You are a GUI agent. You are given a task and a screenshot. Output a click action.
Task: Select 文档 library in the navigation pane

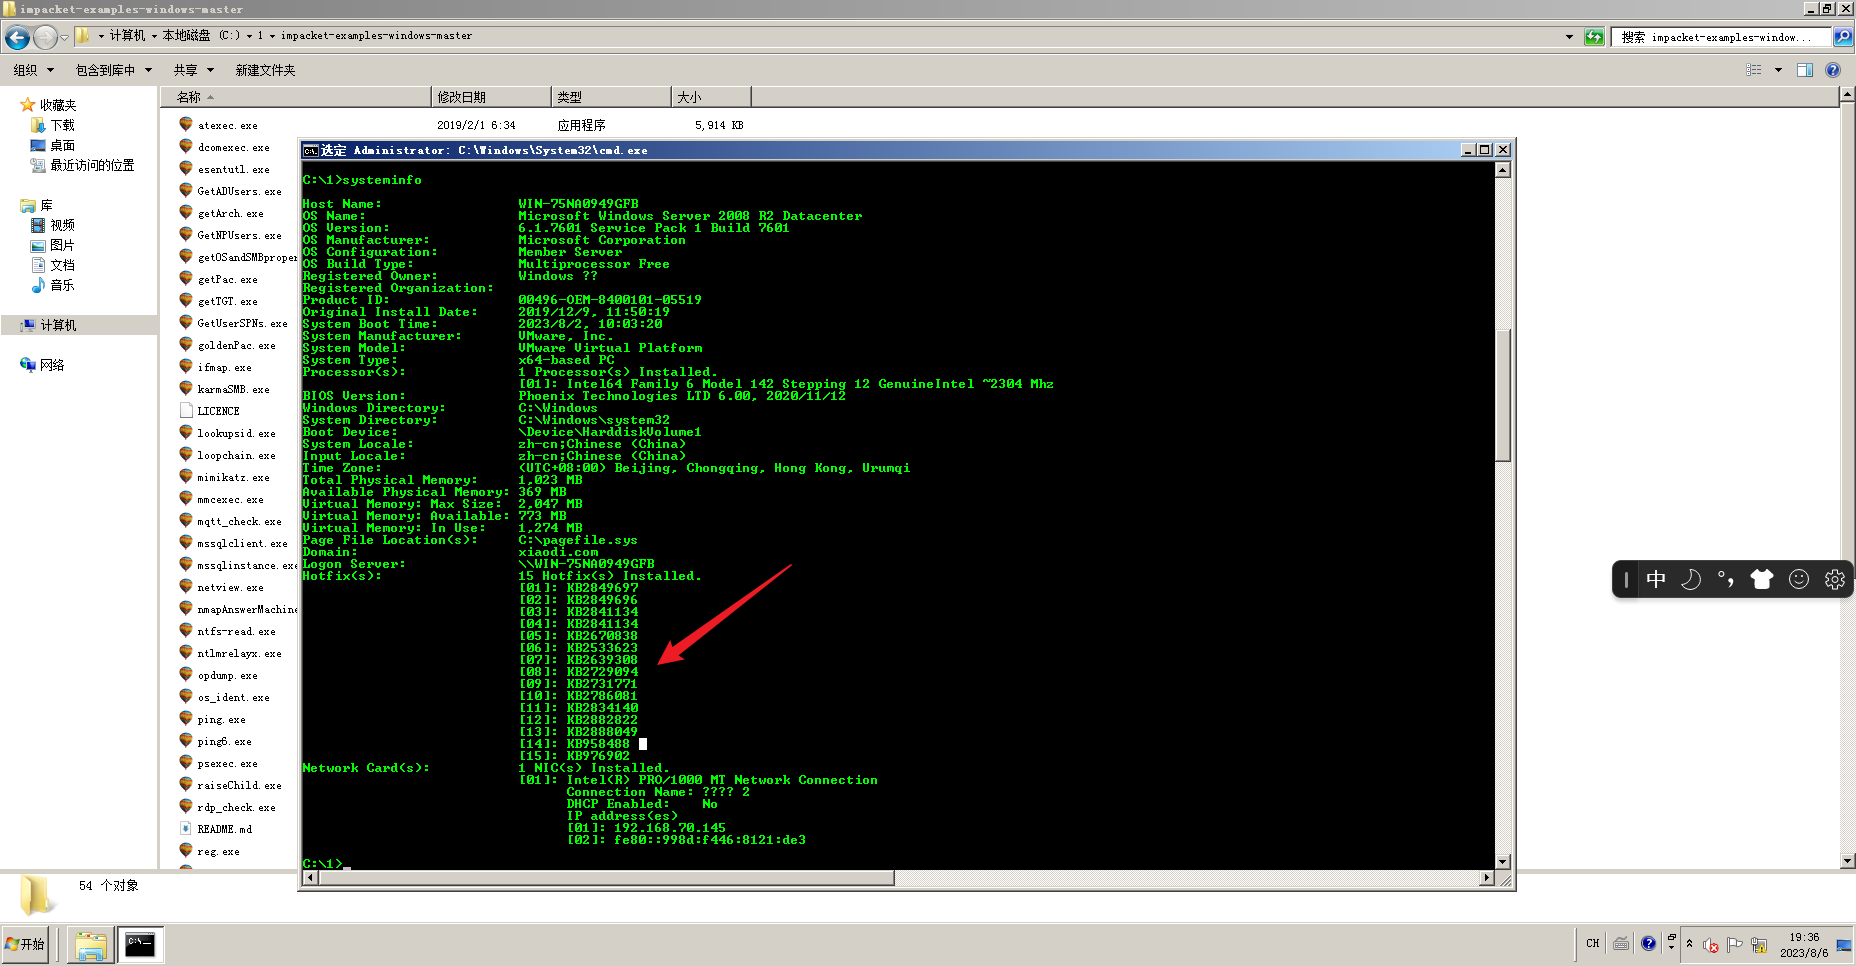(x=63, y=265)
